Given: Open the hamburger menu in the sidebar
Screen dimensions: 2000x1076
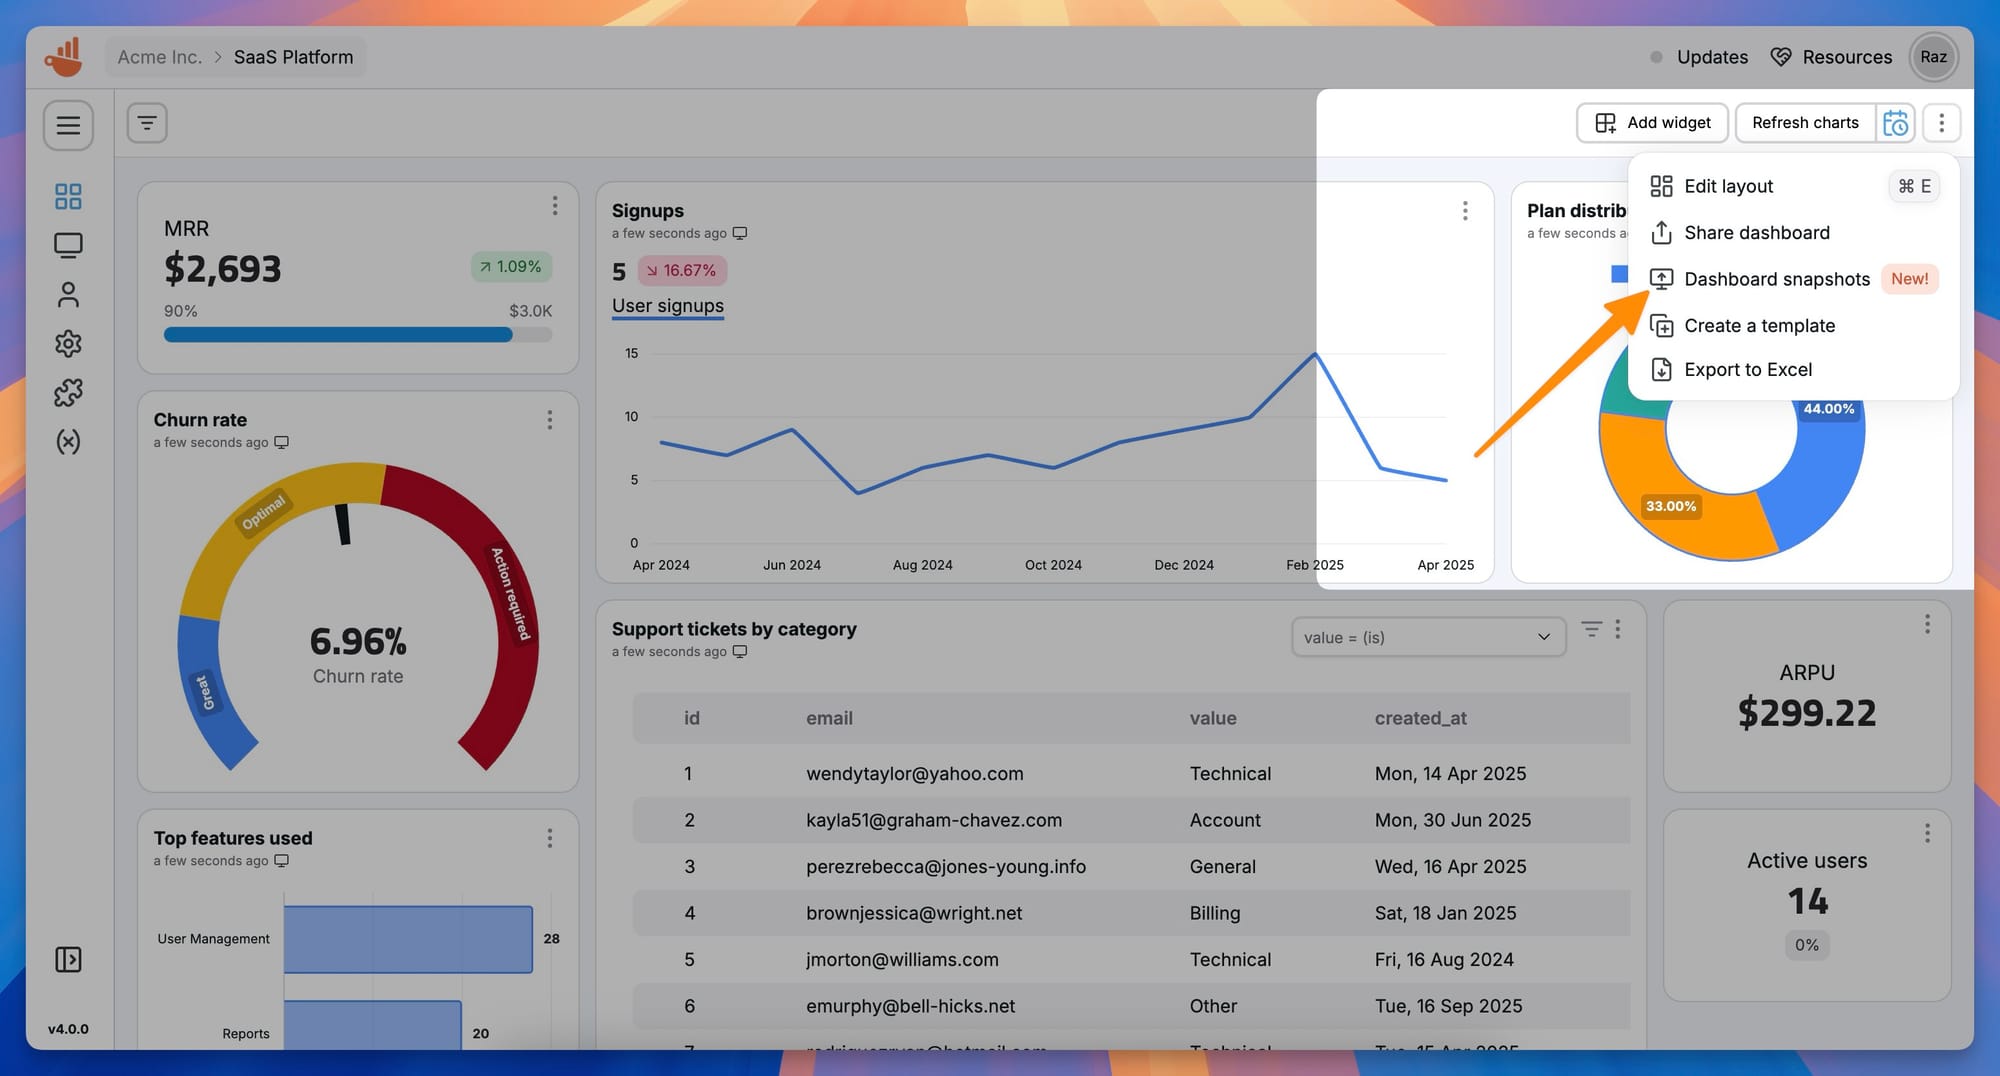Looking at the screenshot, I should 68,125.
